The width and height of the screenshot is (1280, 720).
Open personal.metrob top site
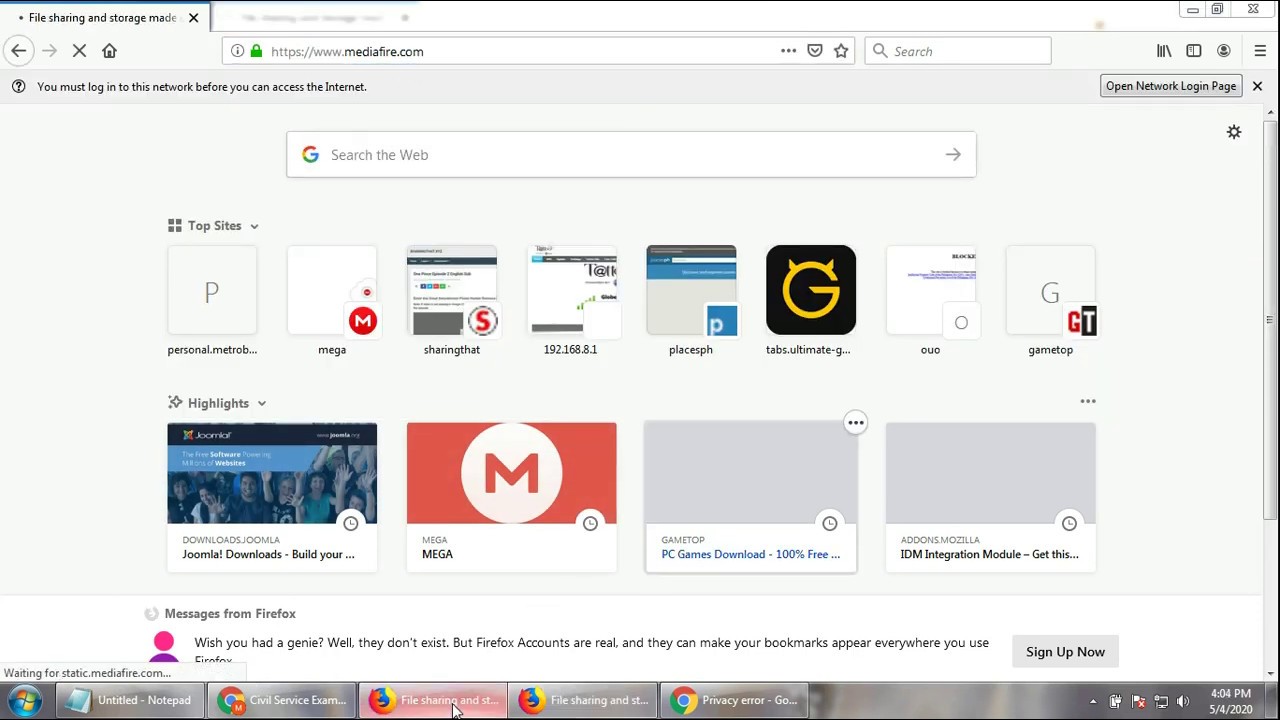pos(212,301)
